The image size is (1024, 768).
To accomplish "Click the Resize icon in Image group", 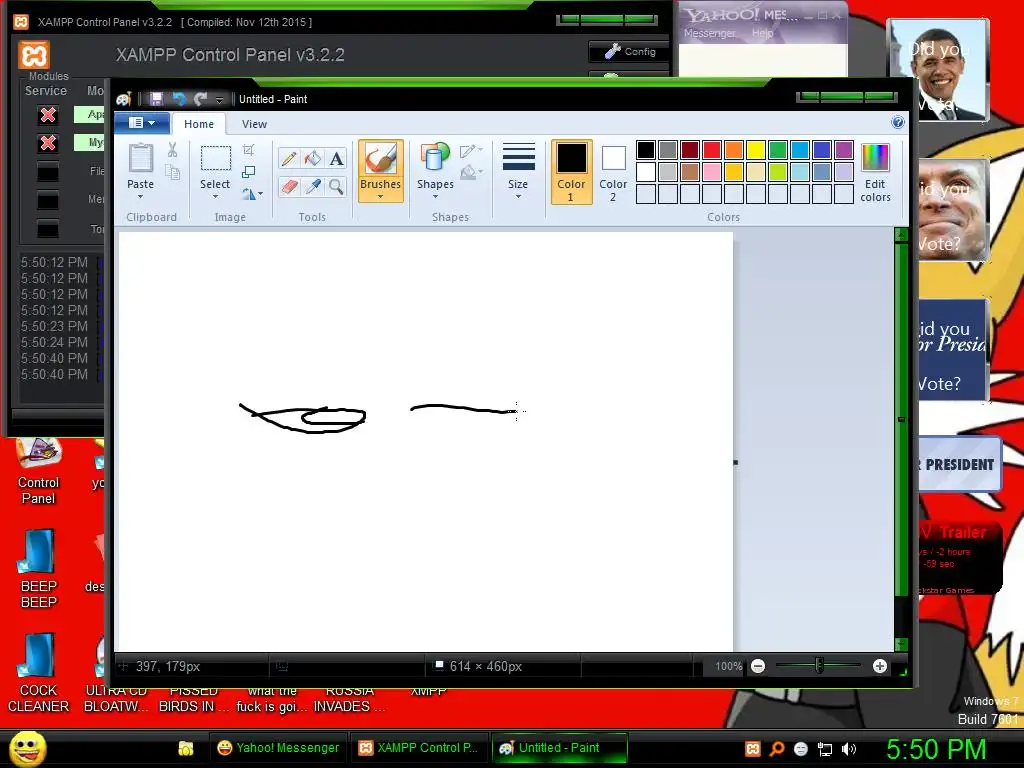I will tap(248, 172).
